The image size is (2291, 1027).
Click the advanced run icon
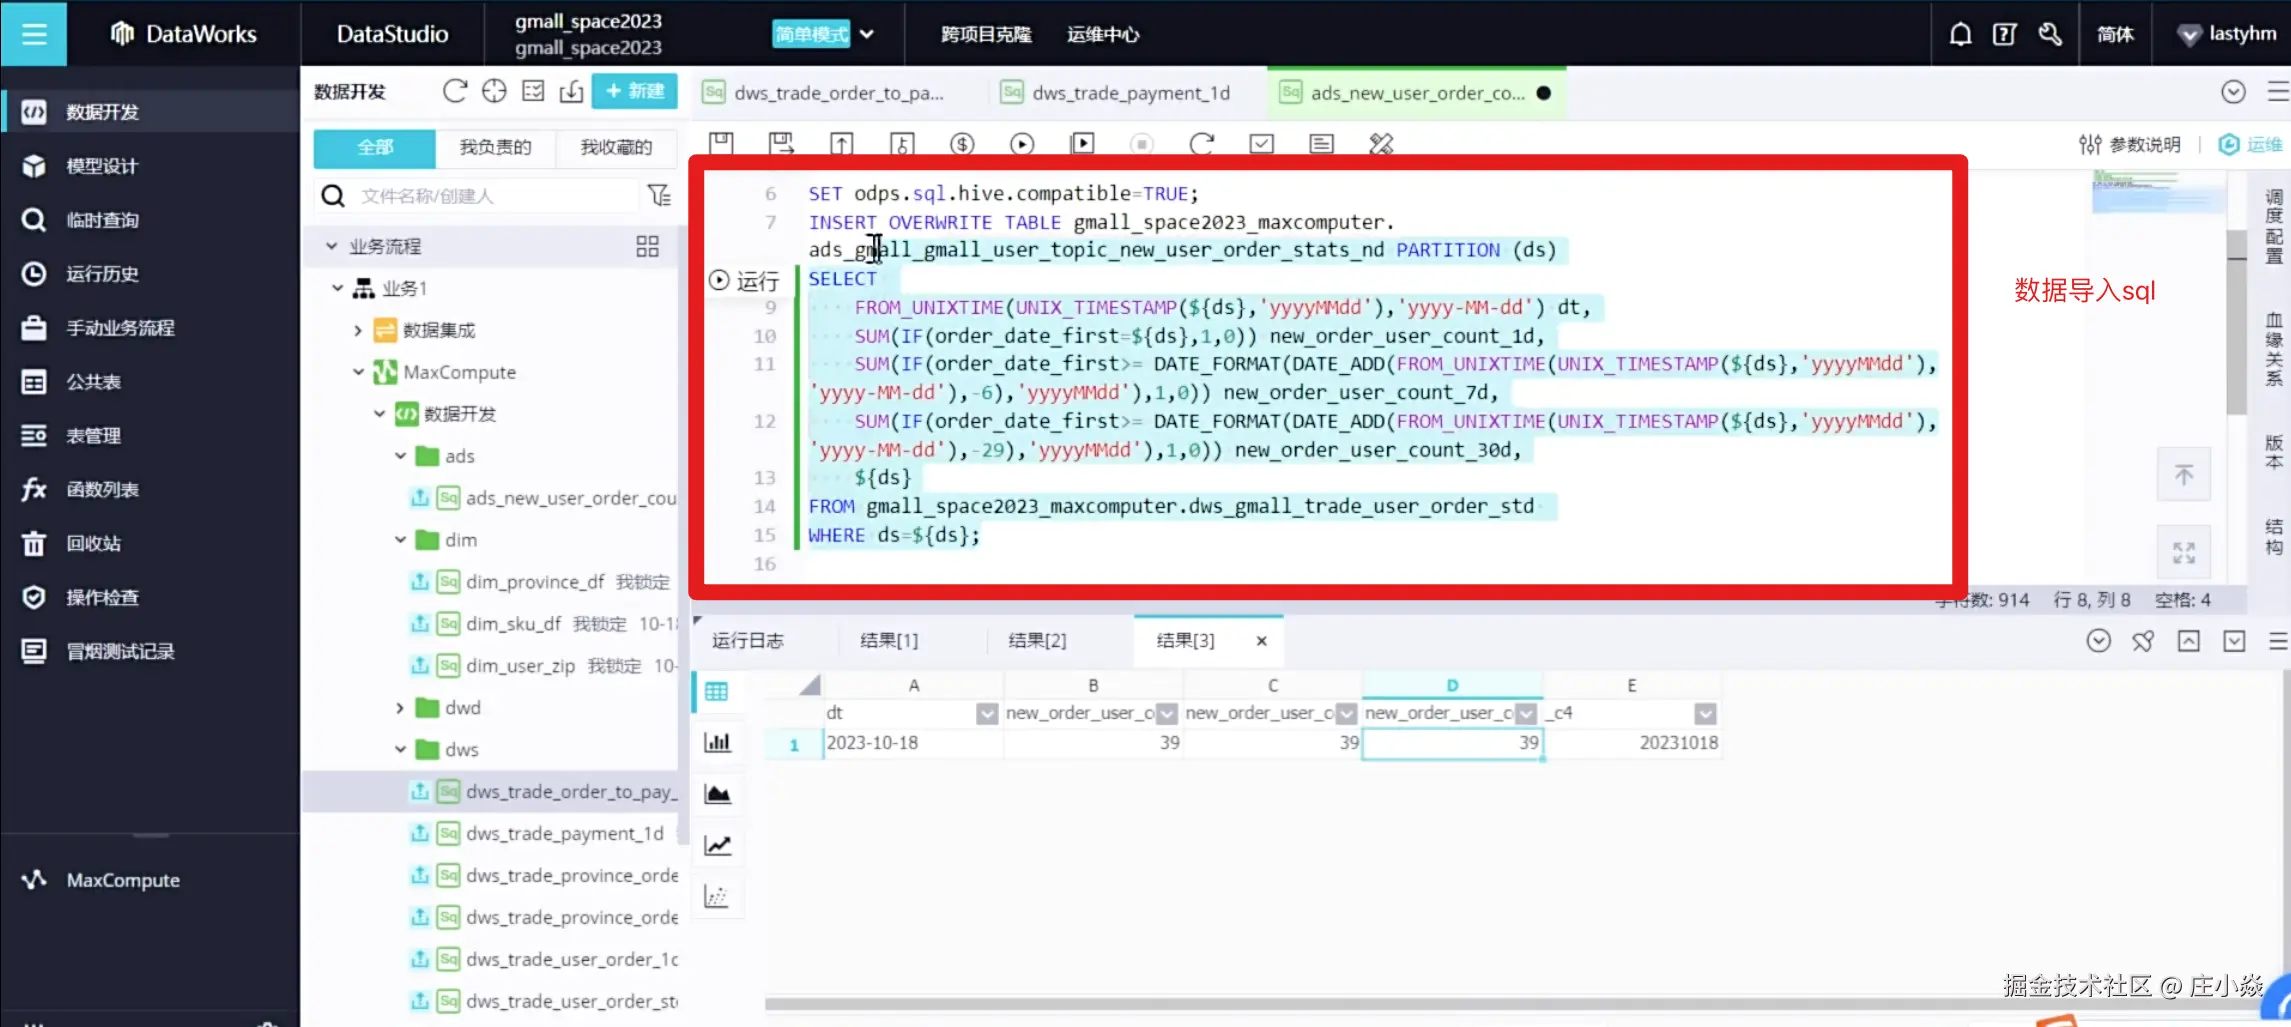pyautogui.click(x=1082, y=143)
